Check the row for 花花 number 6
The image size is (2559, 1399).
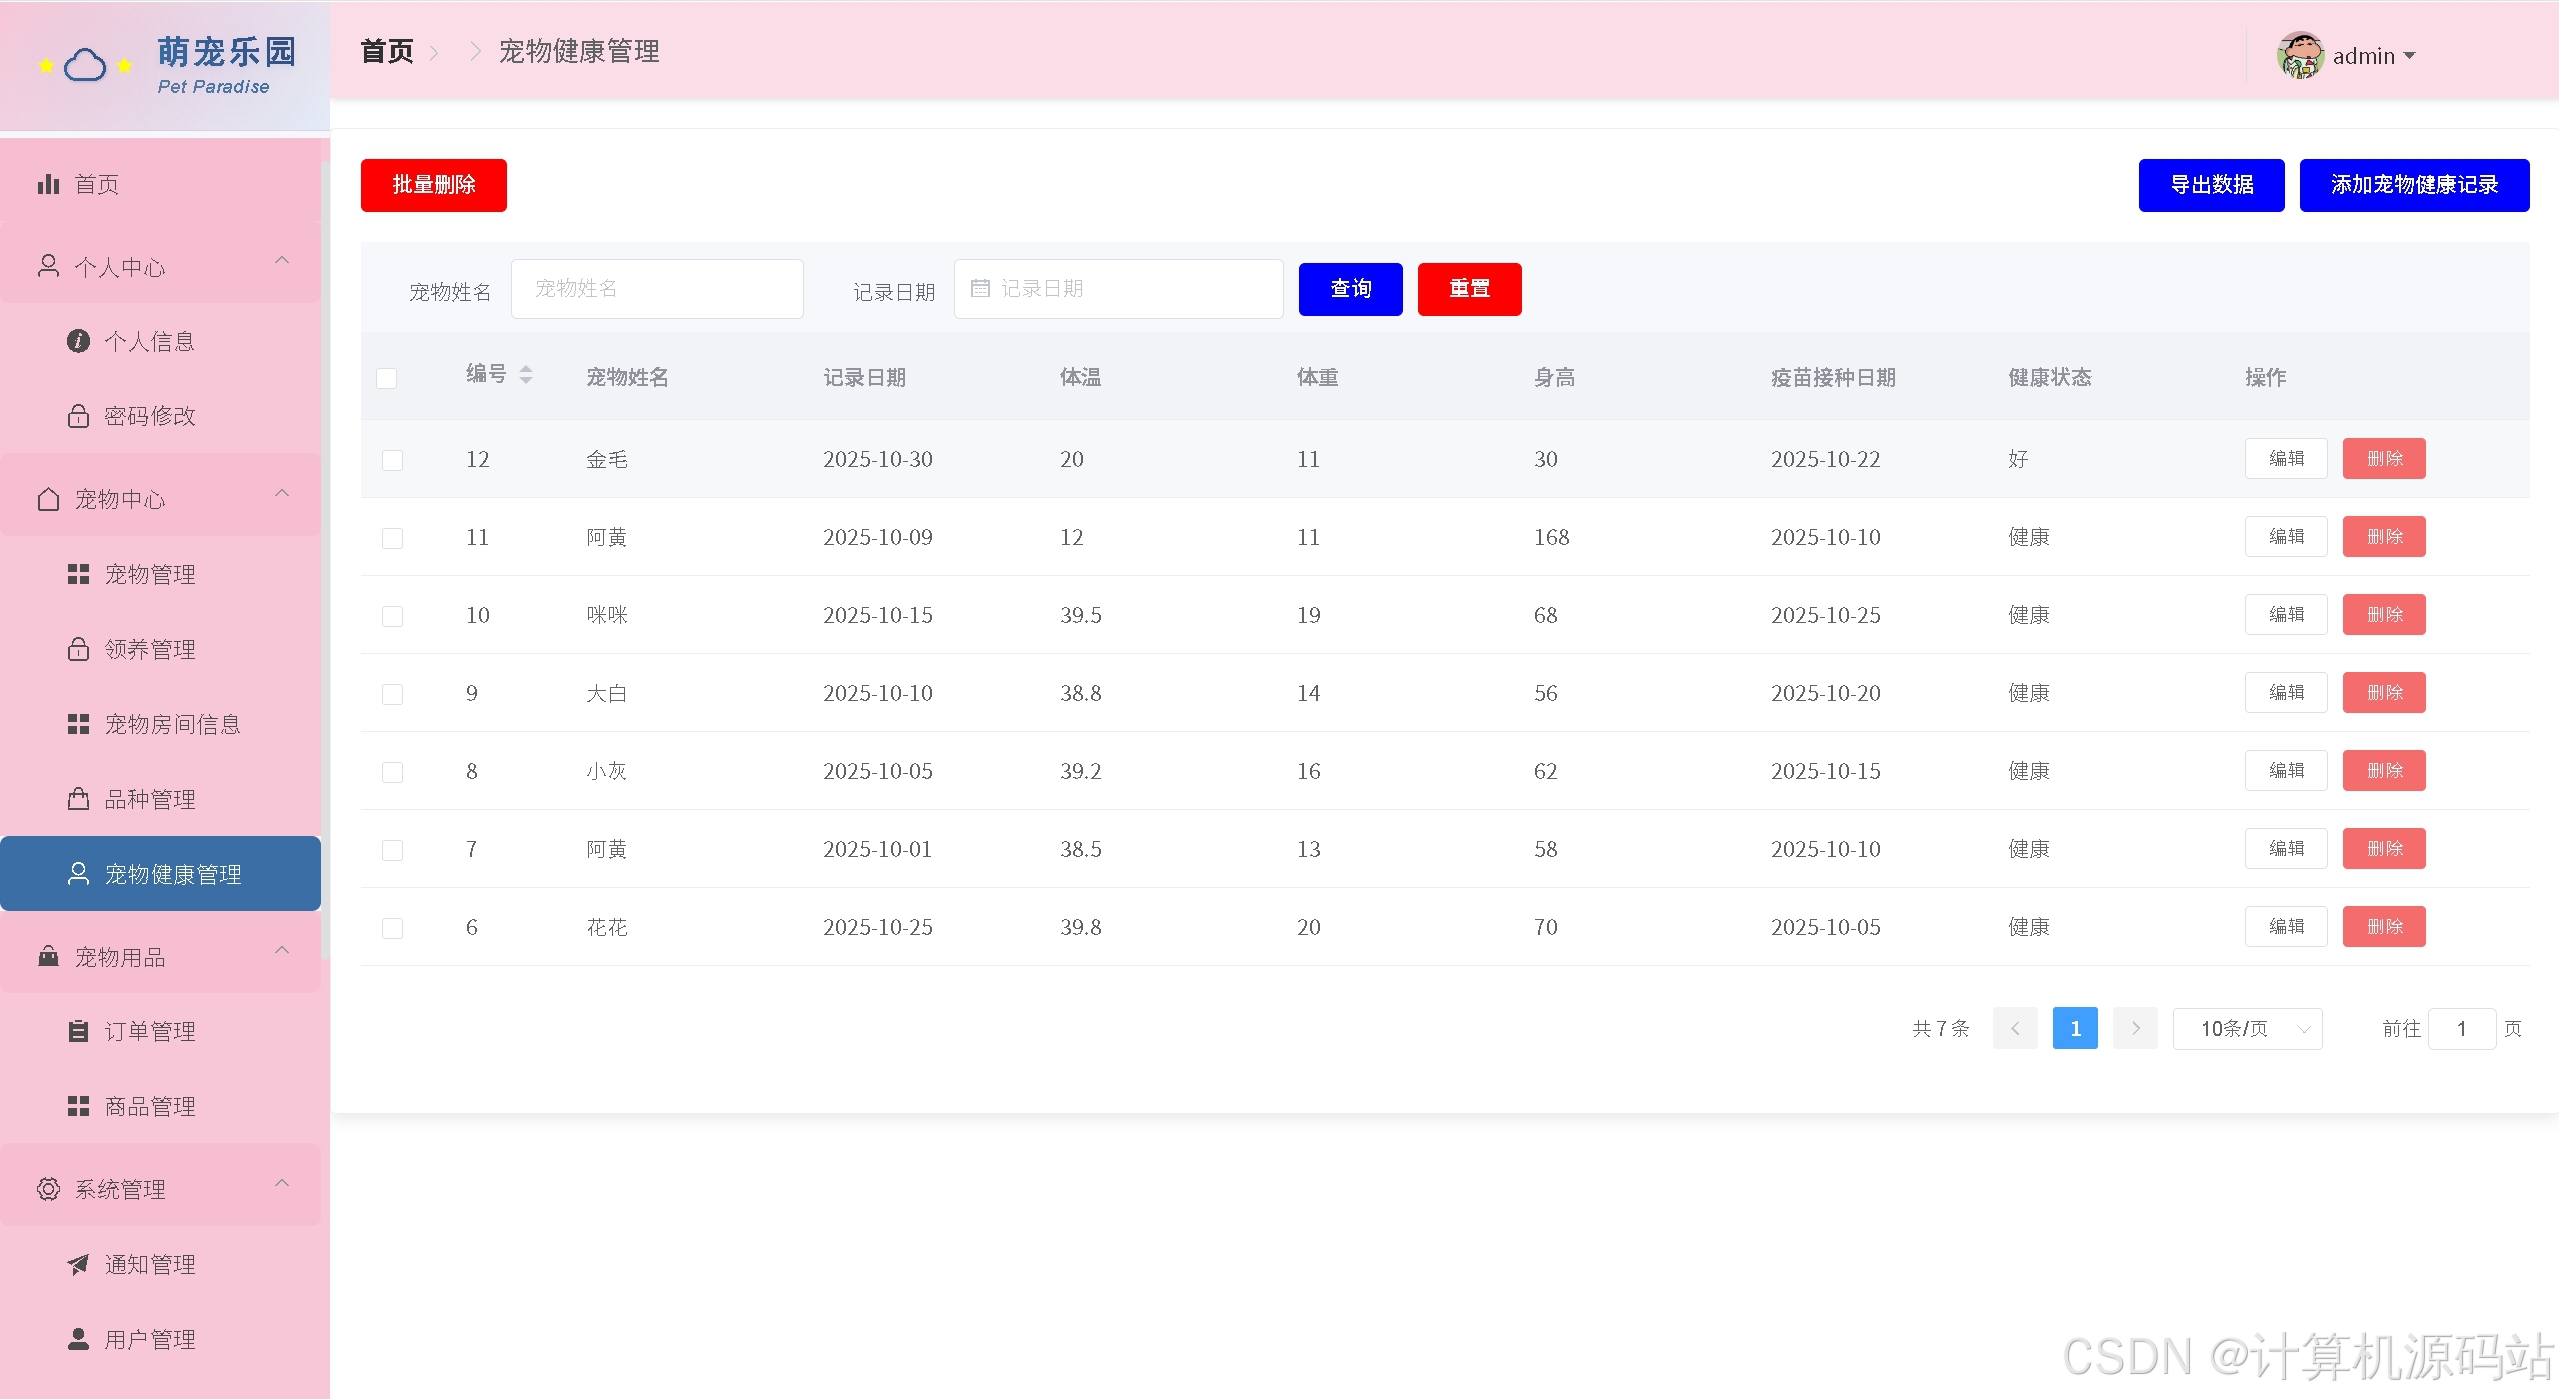point(392,928)
